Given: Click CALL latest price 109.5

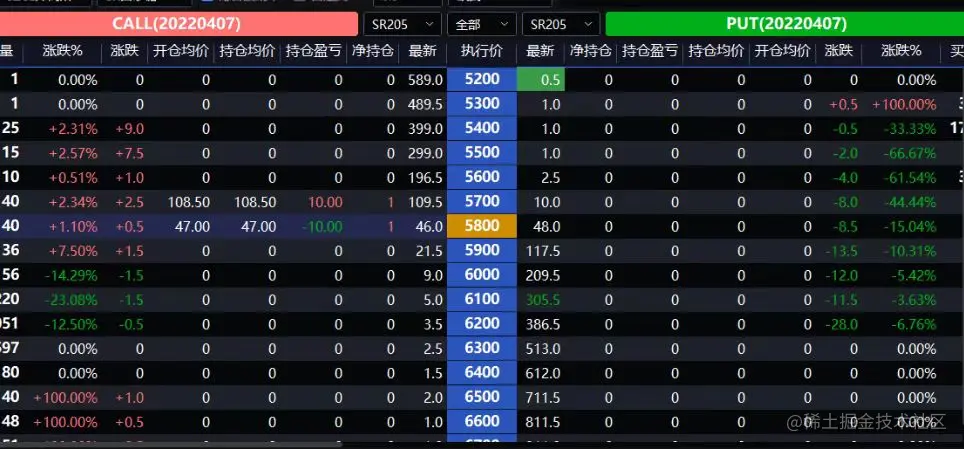Looking at the screenshot, I should point(425,202).
